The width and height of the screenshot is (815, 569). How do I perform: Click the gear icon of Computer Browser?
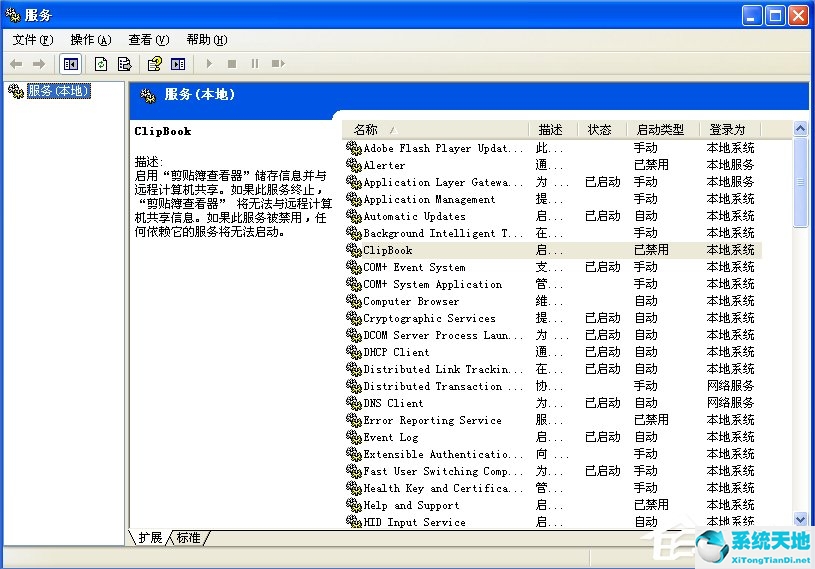tap(353, 301)
